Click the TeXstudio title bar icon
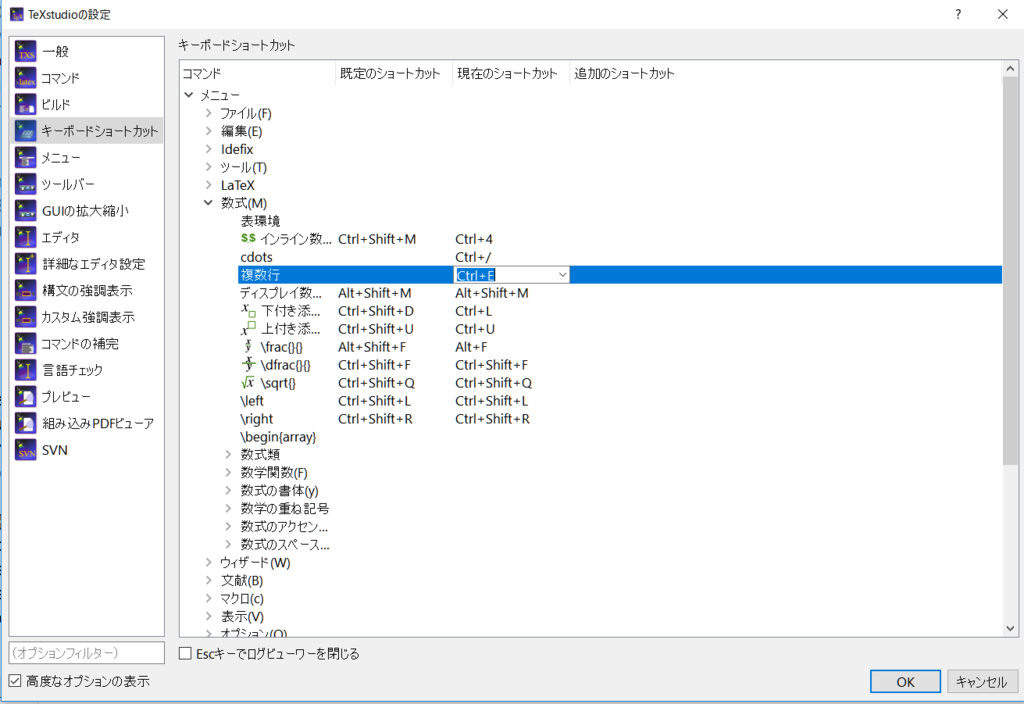Viewport: 1024px width, 704px height. [16, 14]
